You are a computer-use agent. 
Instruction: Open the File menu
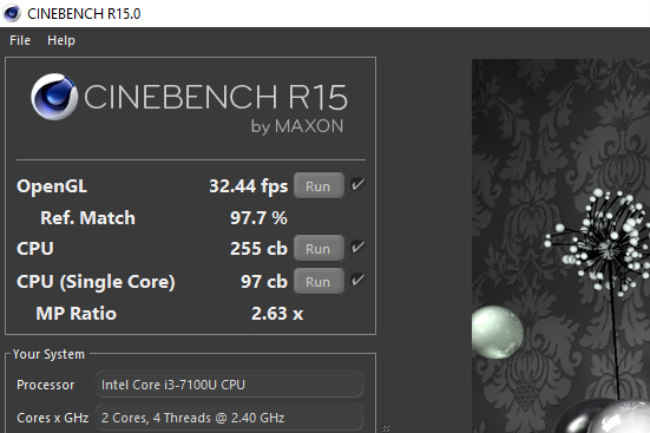pos(20,40)
